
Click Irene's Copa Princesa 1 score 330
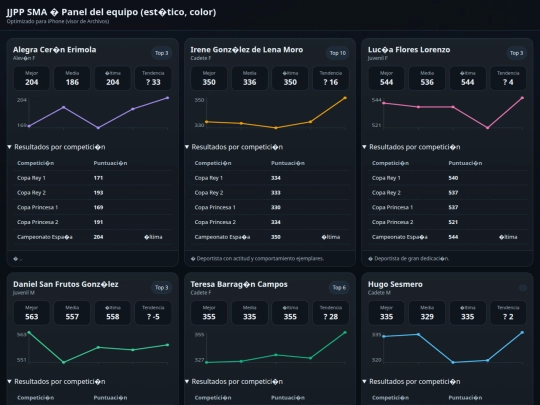point(276,207)
